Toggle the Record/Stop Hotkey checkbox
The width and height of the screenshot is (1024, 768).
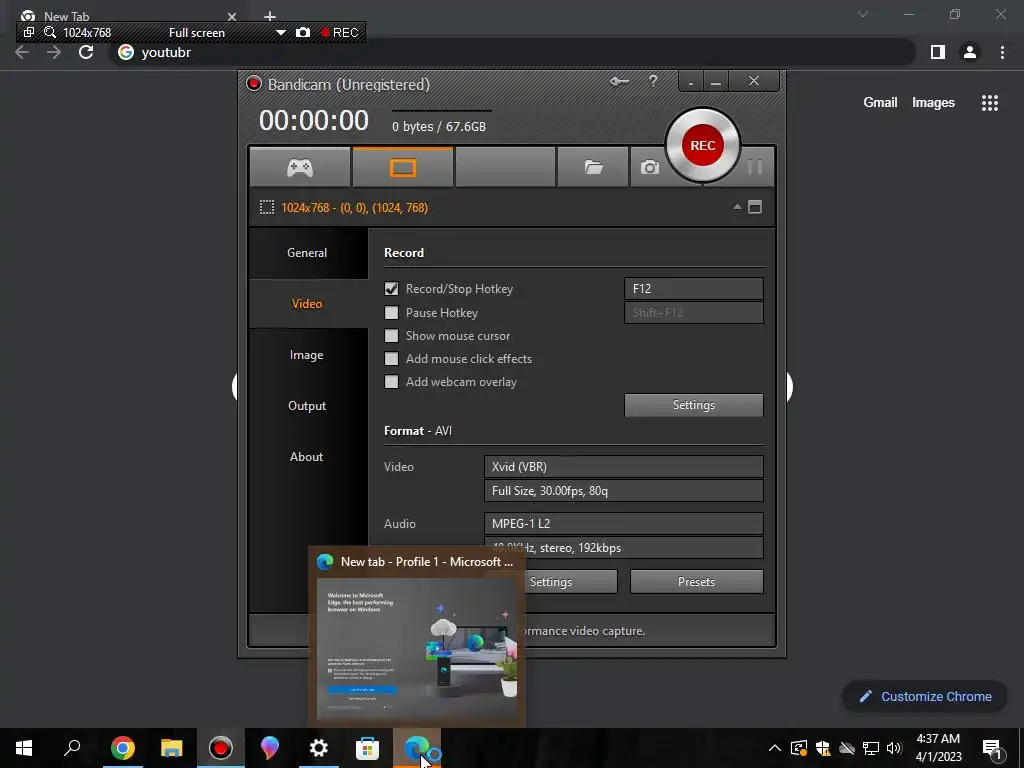click(x=391, y=289)
